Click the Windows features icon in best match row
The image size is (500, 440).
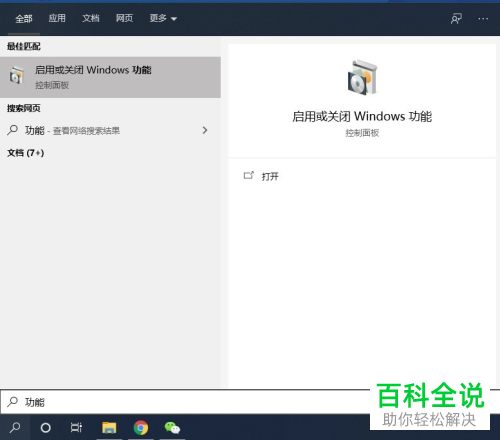pos(17,75)
